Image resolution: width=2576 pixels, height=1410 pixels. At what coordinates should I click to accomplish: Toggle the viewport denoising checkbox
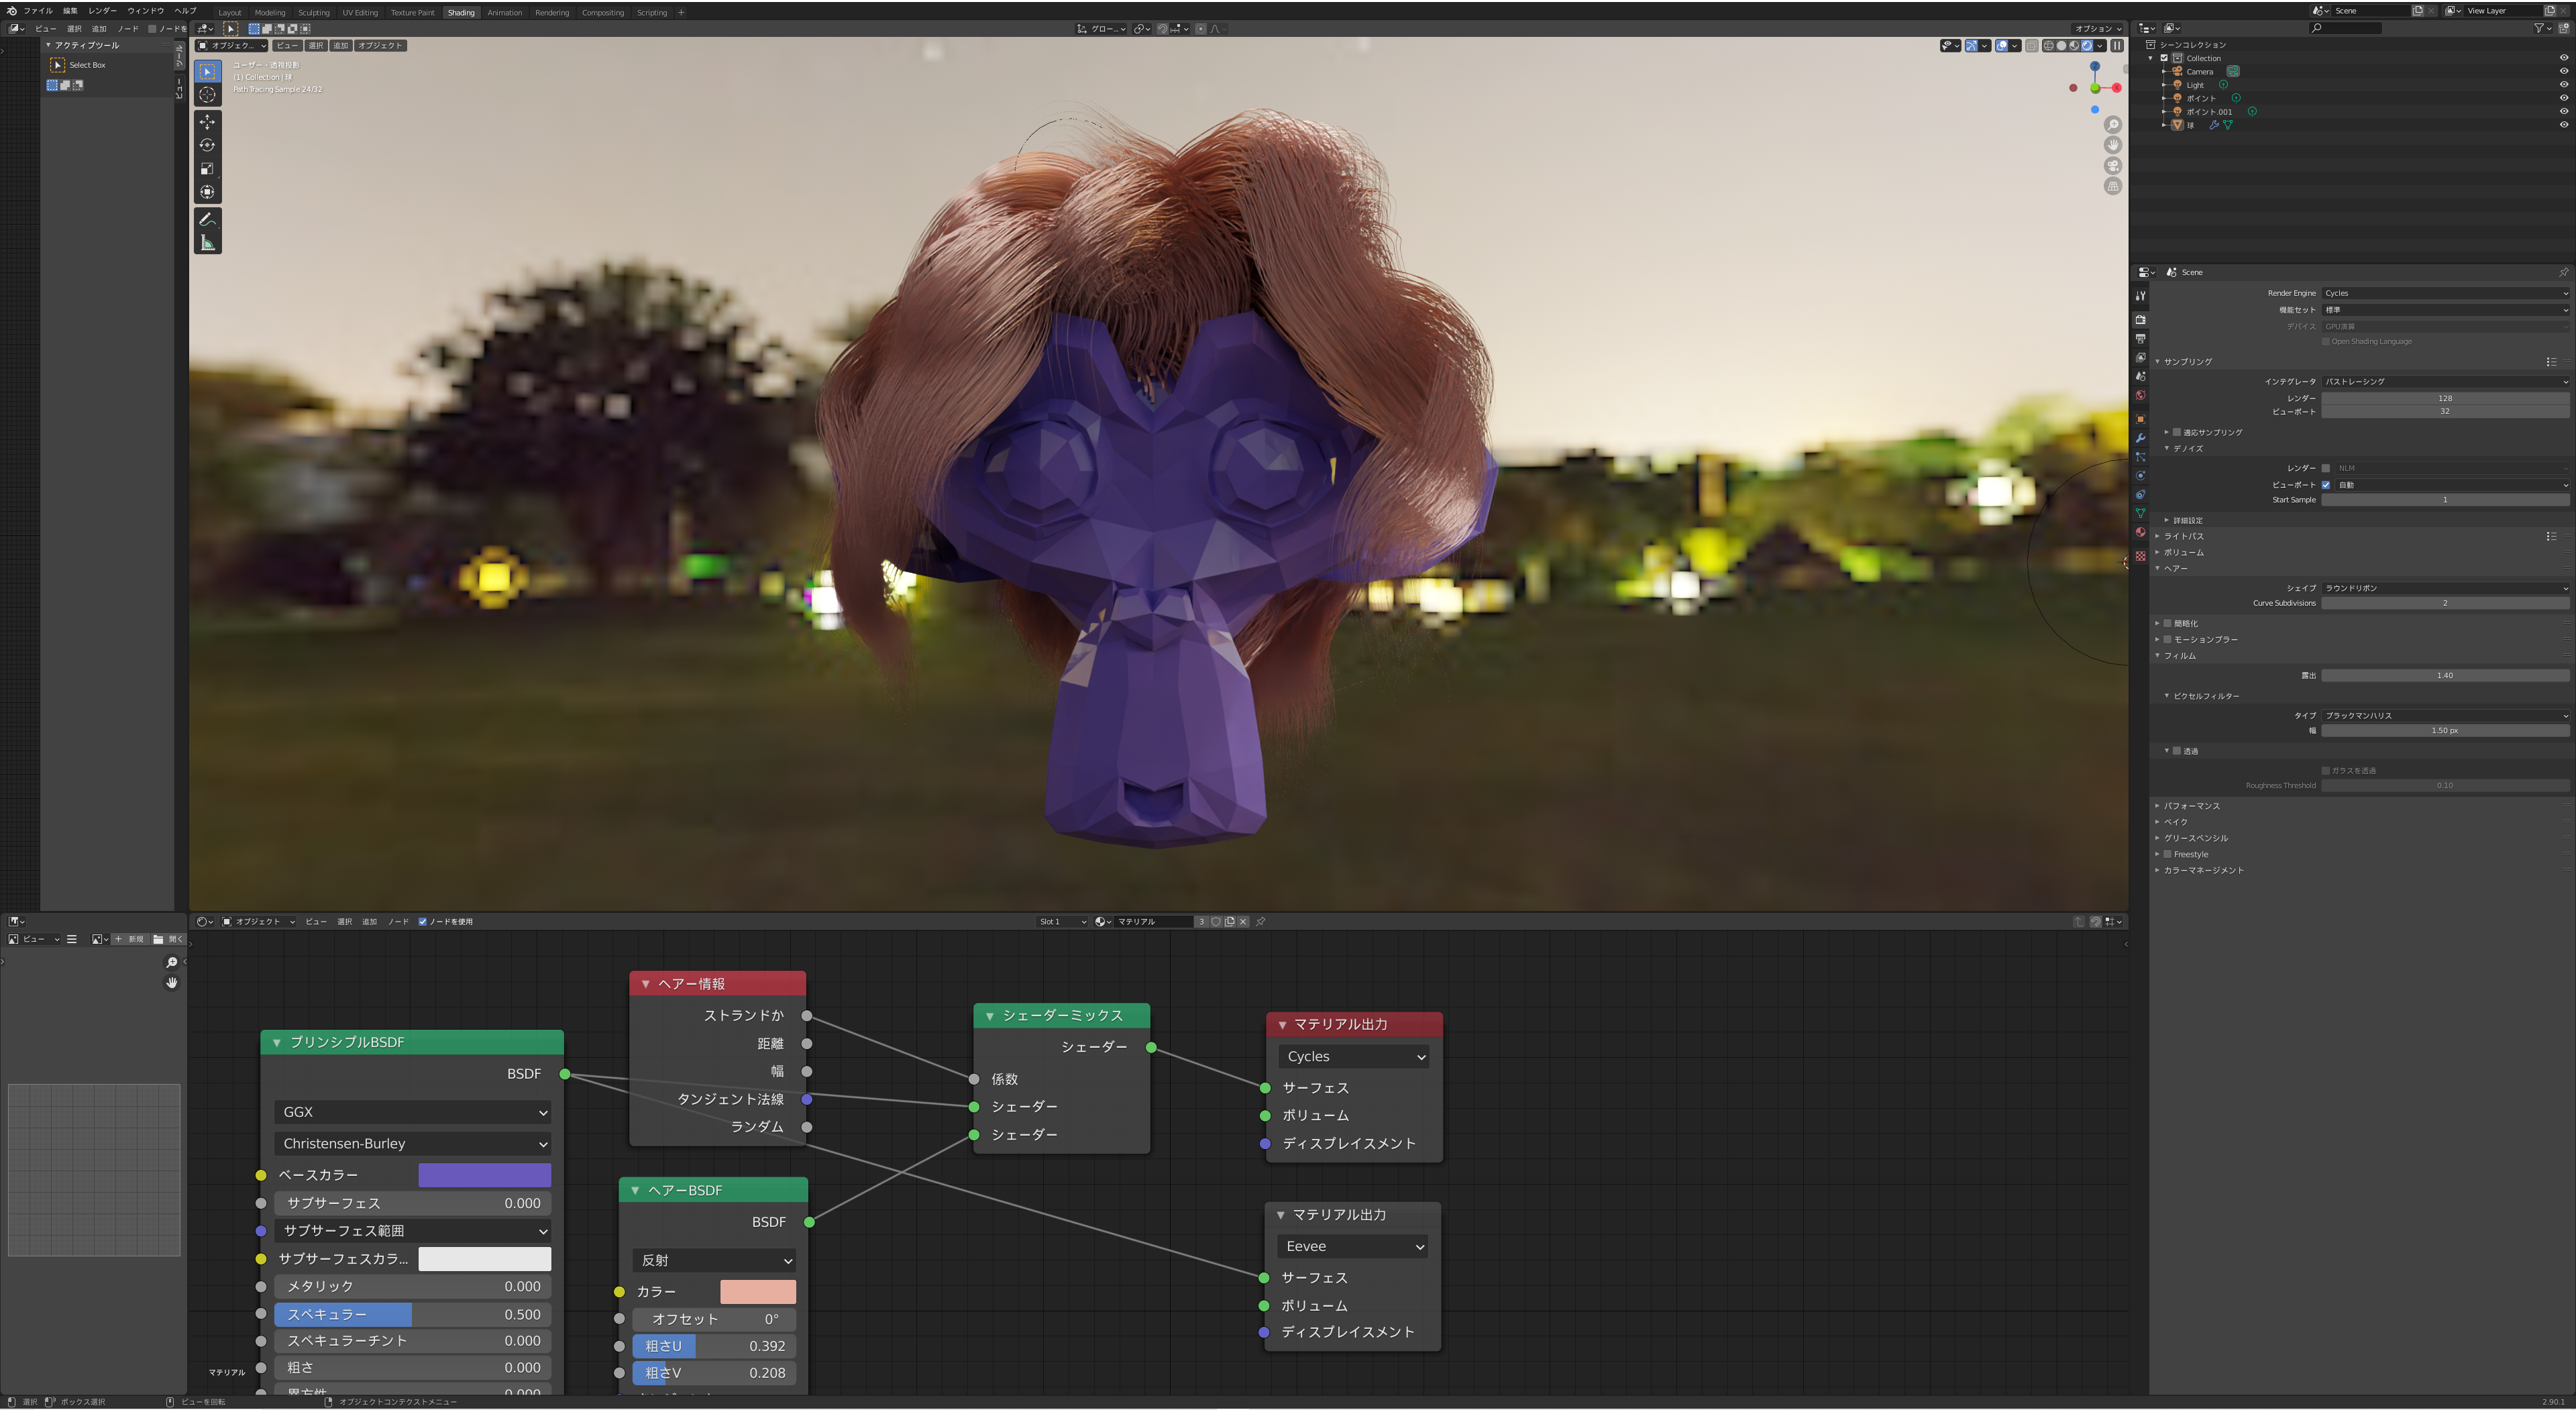pyautogui.click(x=2326, y=485)
